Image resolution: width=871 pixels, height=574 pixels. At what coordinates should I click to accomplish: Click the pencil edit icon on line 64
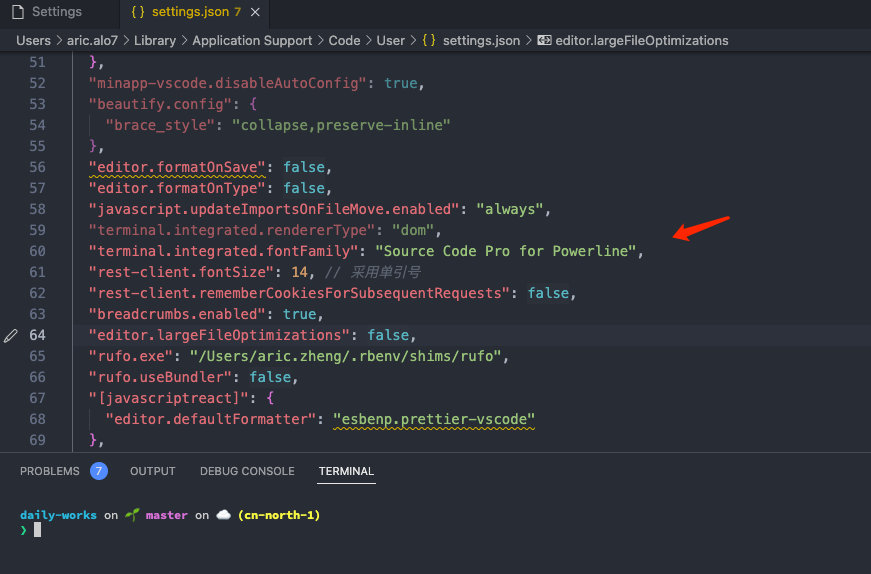click(x=11, y=336)
